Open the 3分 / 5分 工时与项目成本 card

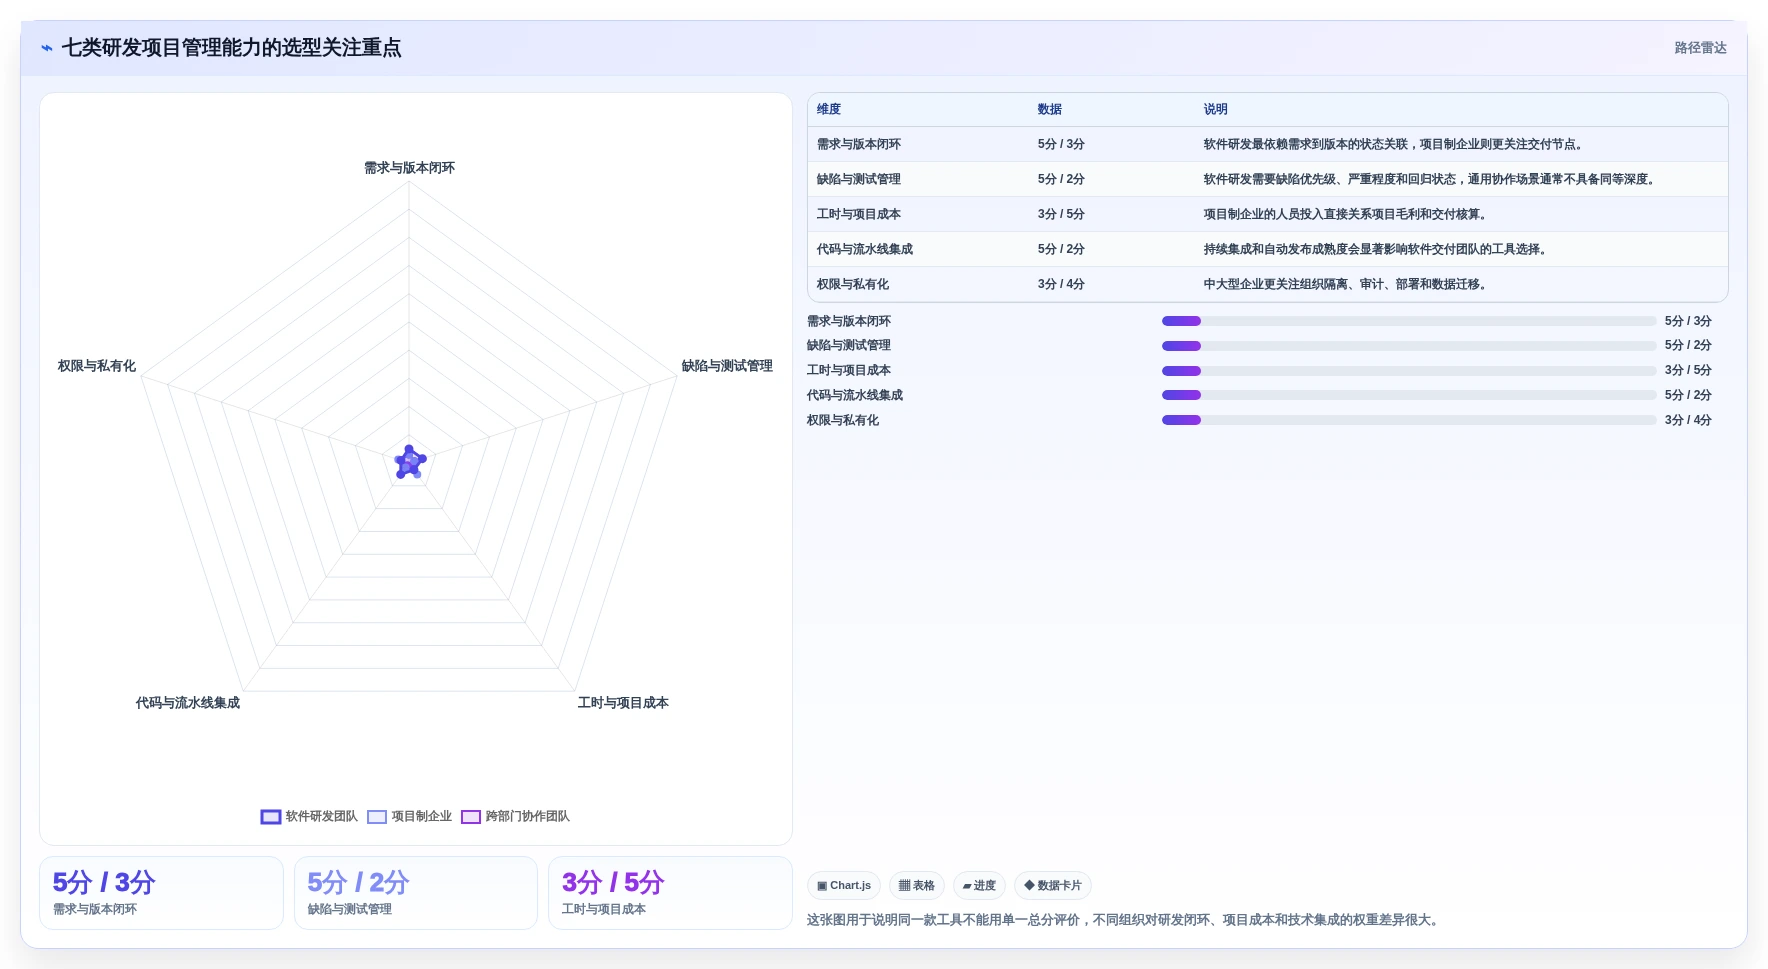(x=670, y=893)
